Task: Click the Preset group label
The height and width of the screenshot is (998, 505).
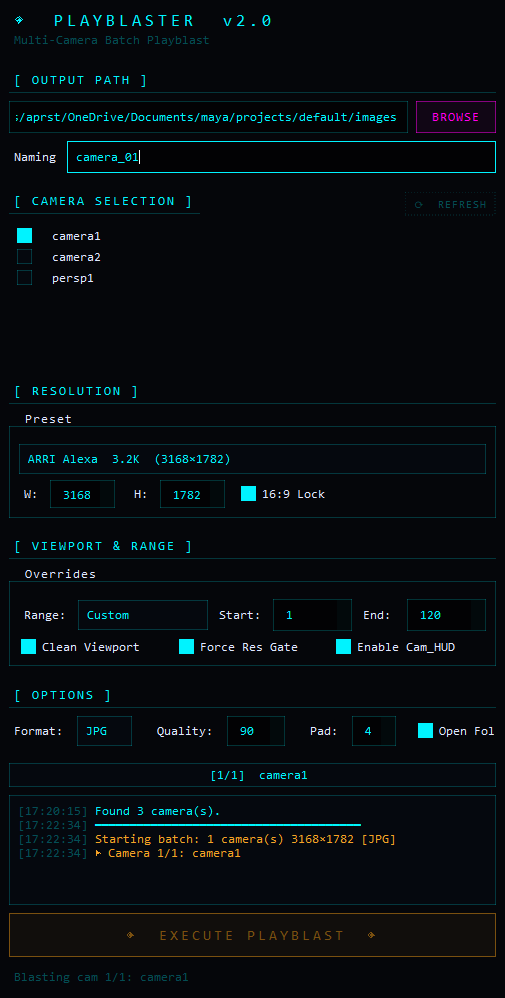Action: tap(48, 419)
